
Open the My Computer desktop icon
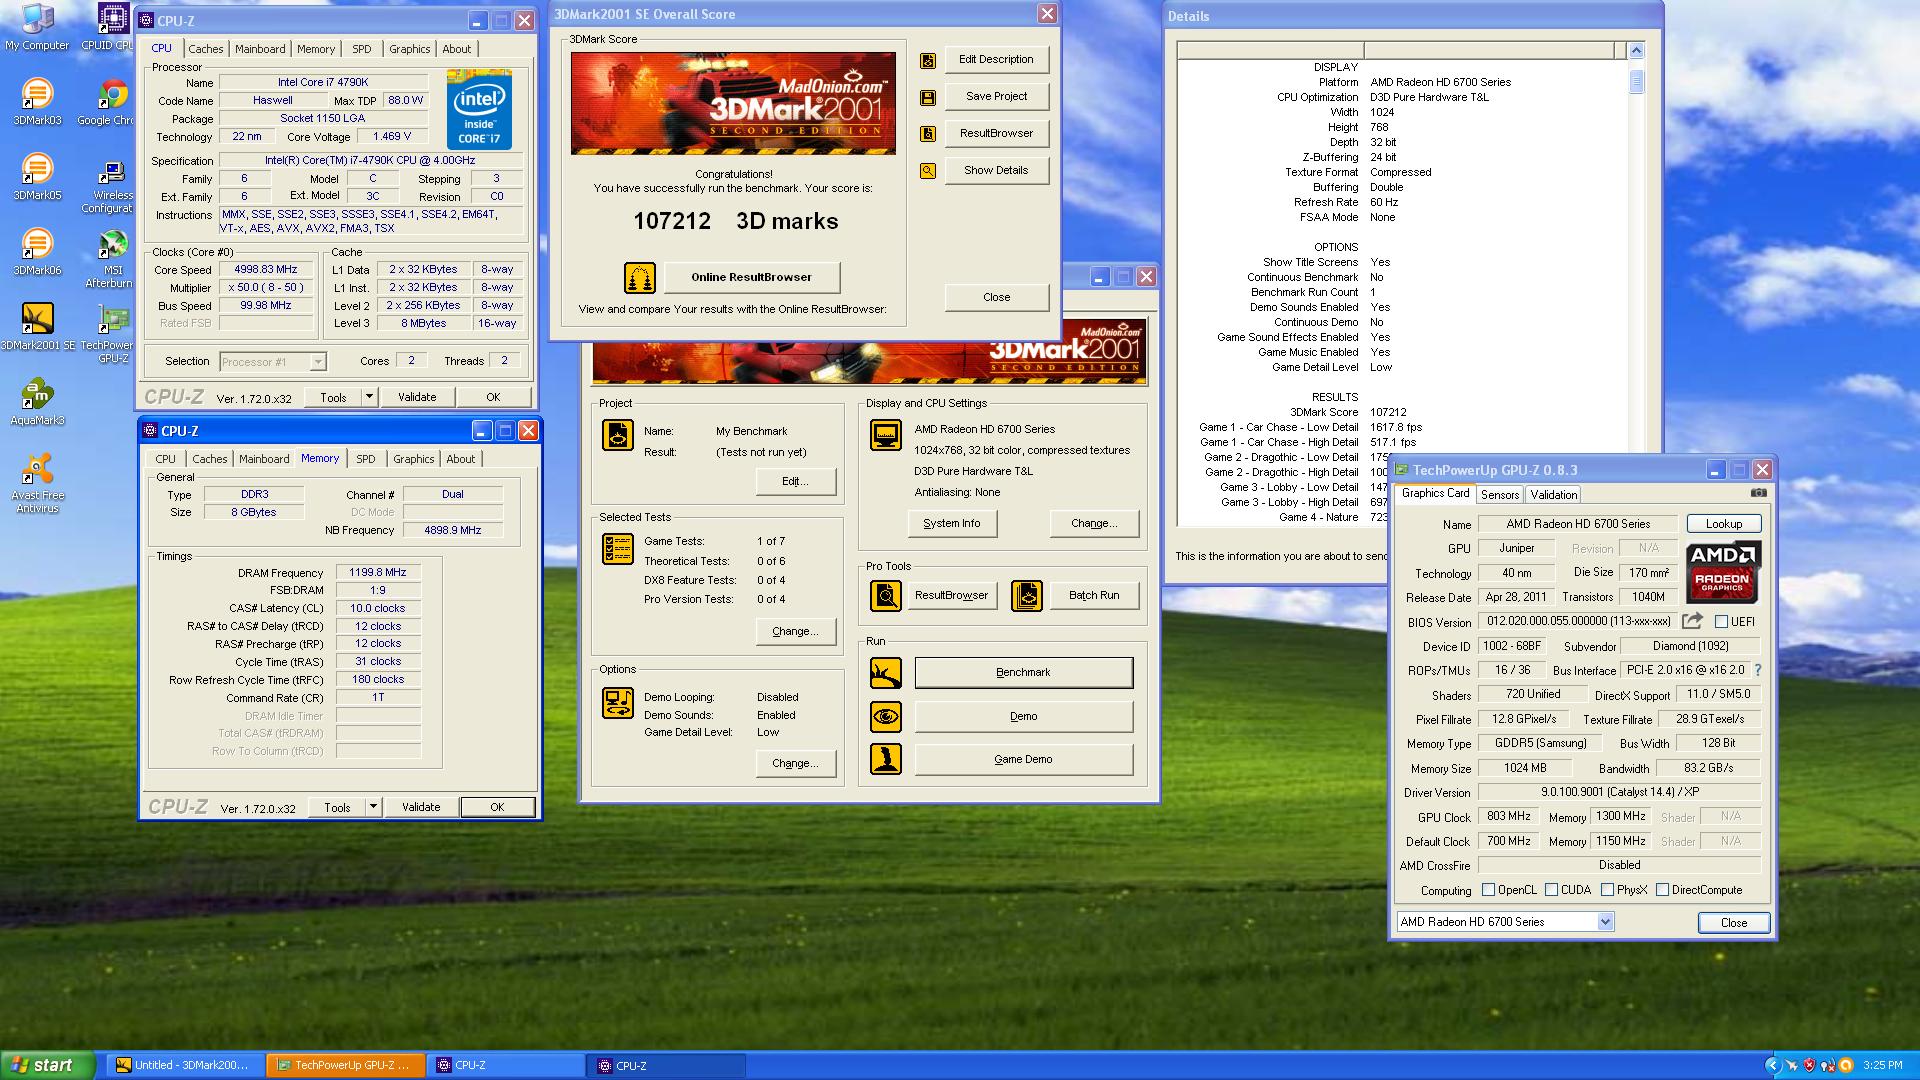pos(37,27)
